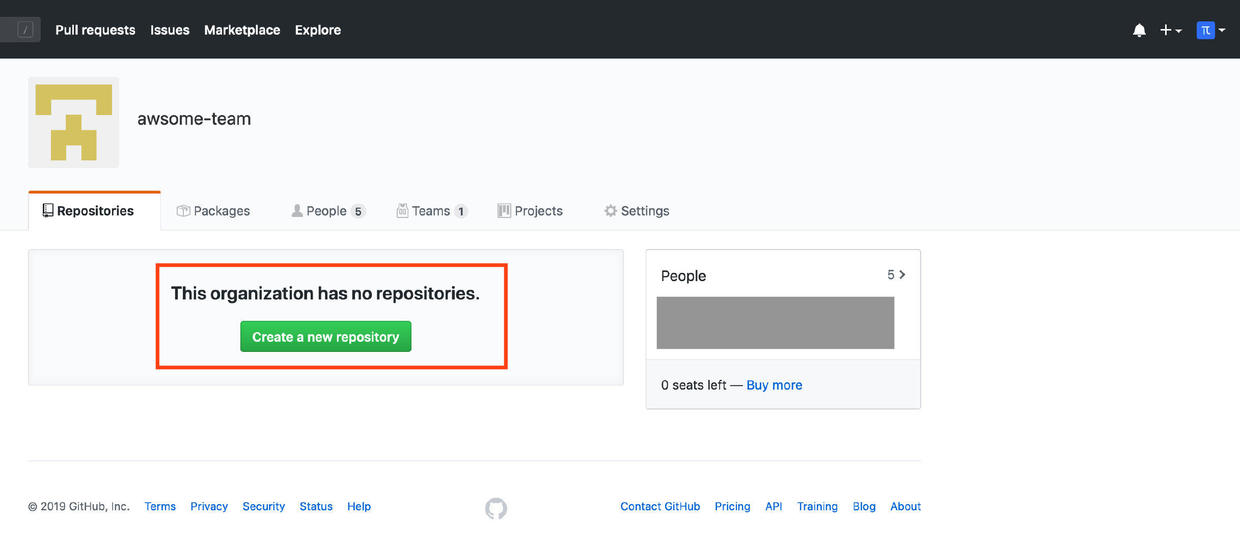Check GitHub Status footer link
Viewport: 1240px width, 550px height.
(x=316, y=507)
